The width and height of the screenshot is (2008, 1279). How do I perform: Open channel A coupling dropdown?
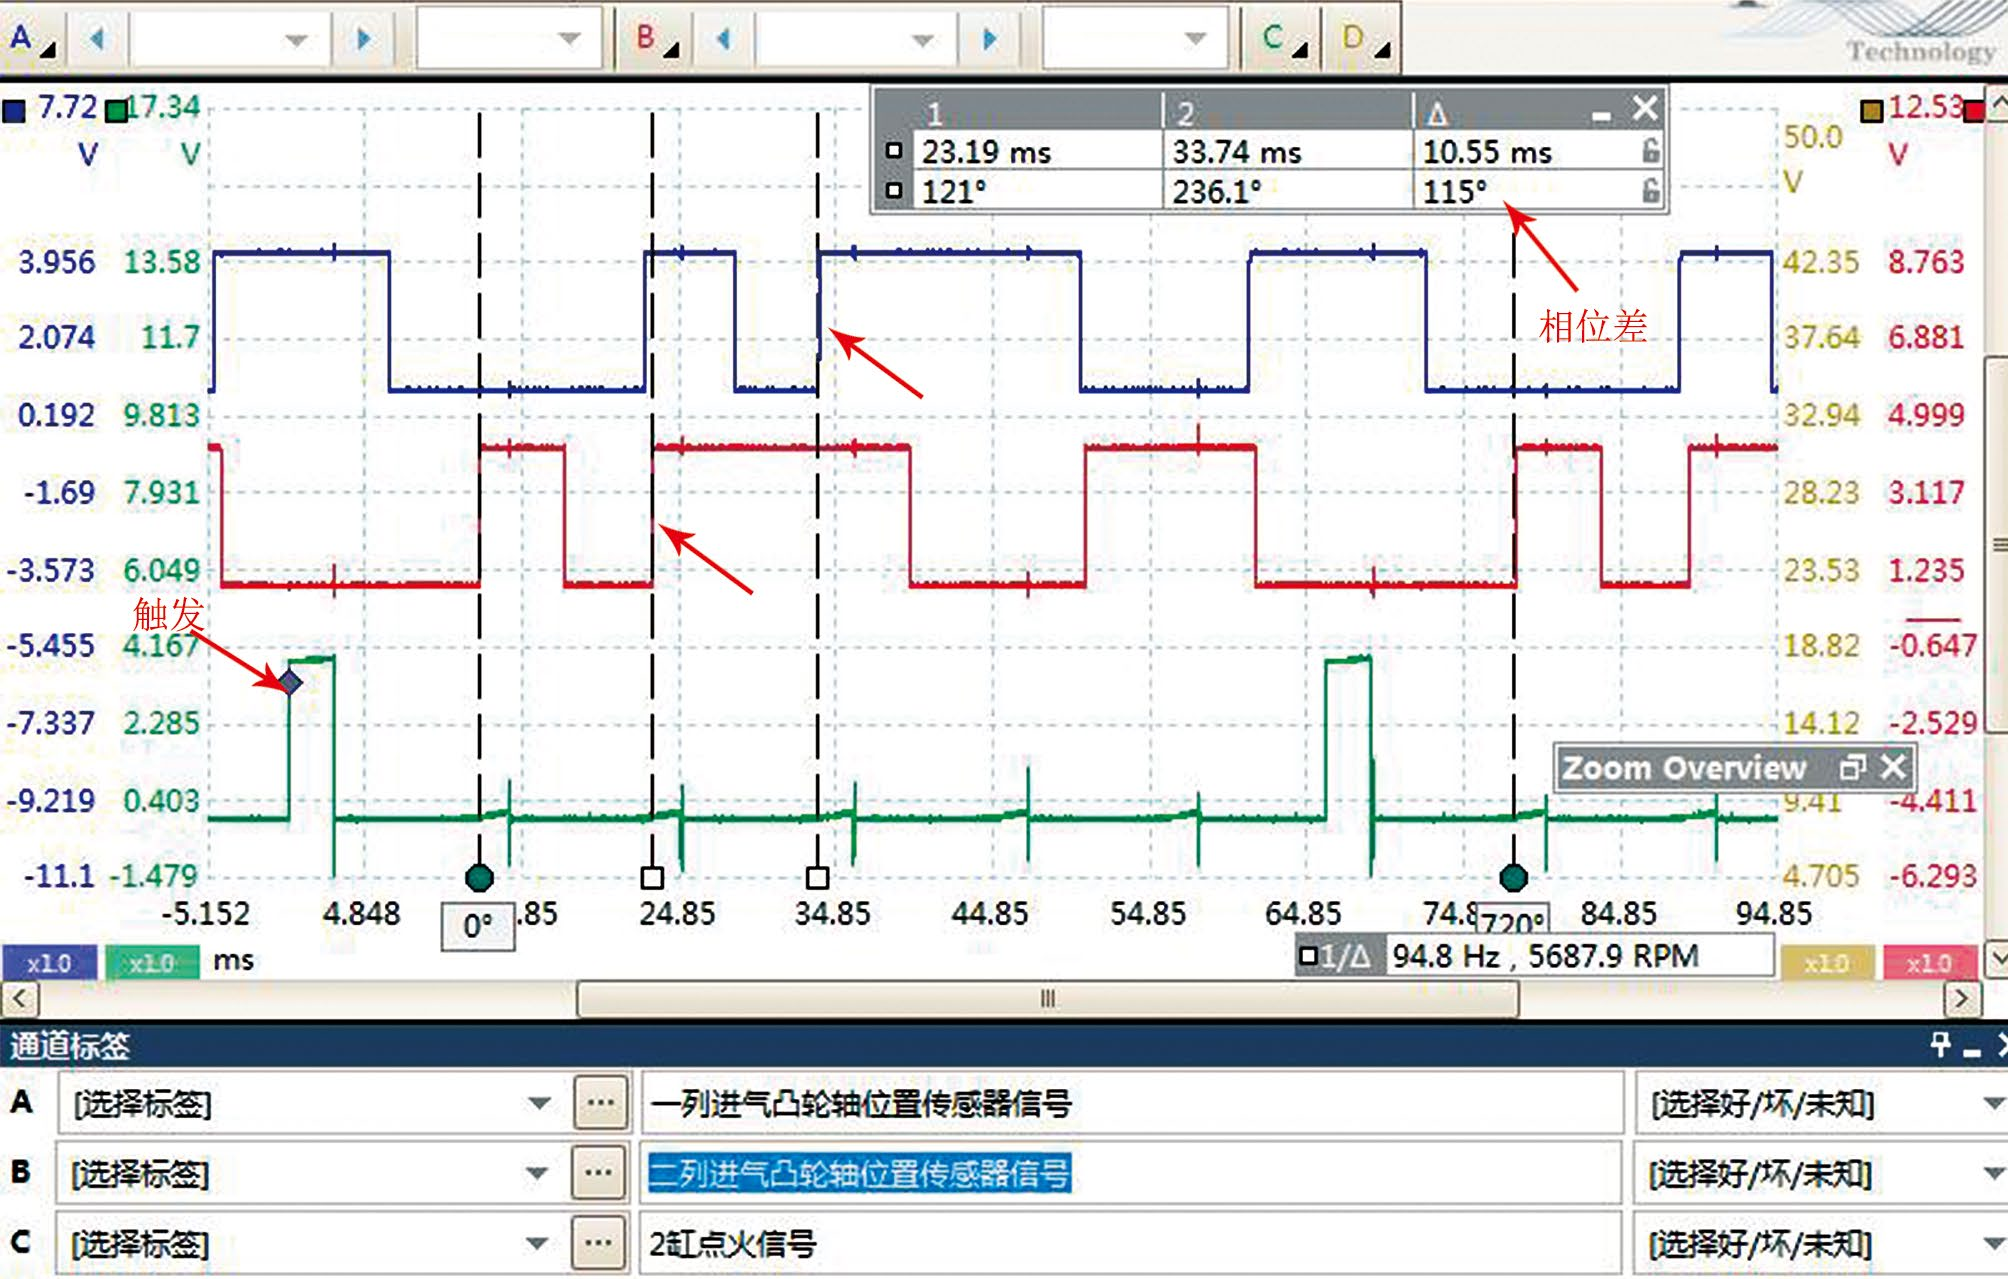(x=509, y=39)
